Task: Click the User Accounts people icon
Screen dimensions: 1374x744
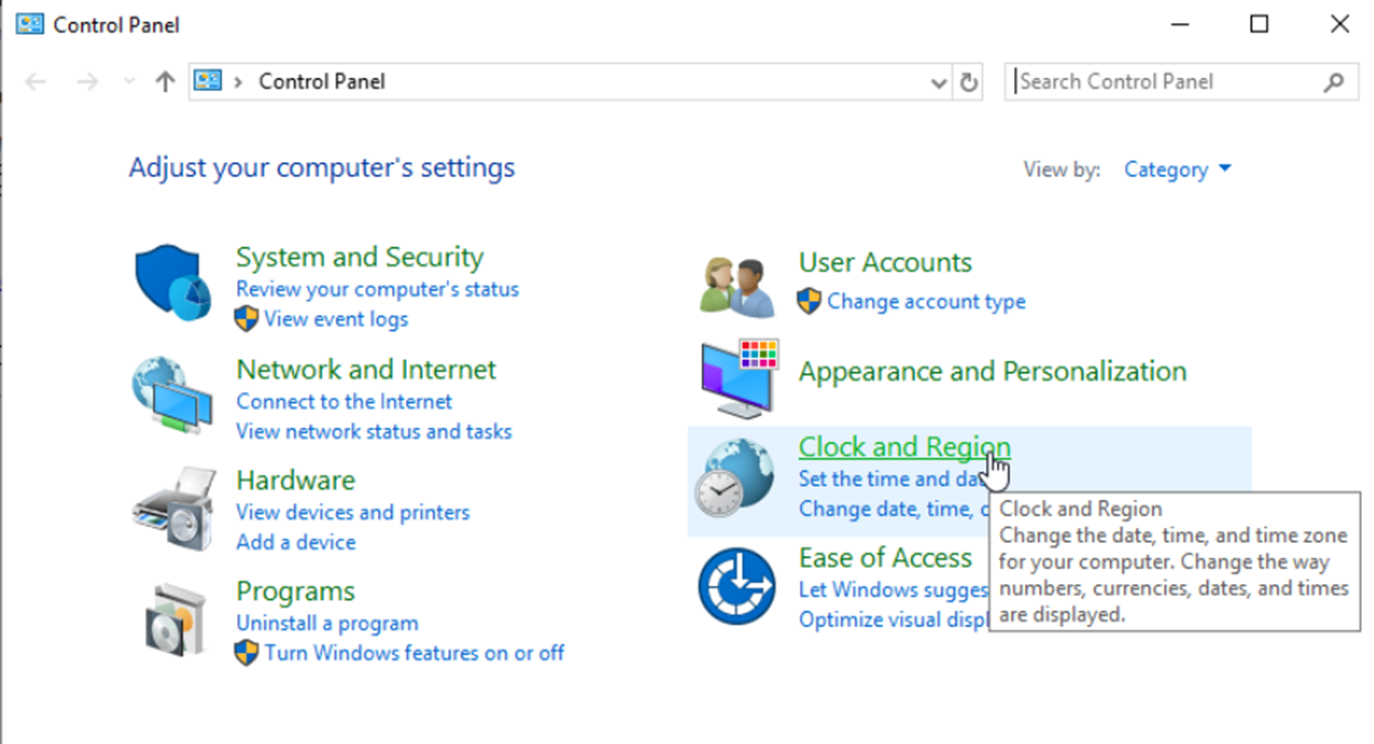Action: [737, 287]
